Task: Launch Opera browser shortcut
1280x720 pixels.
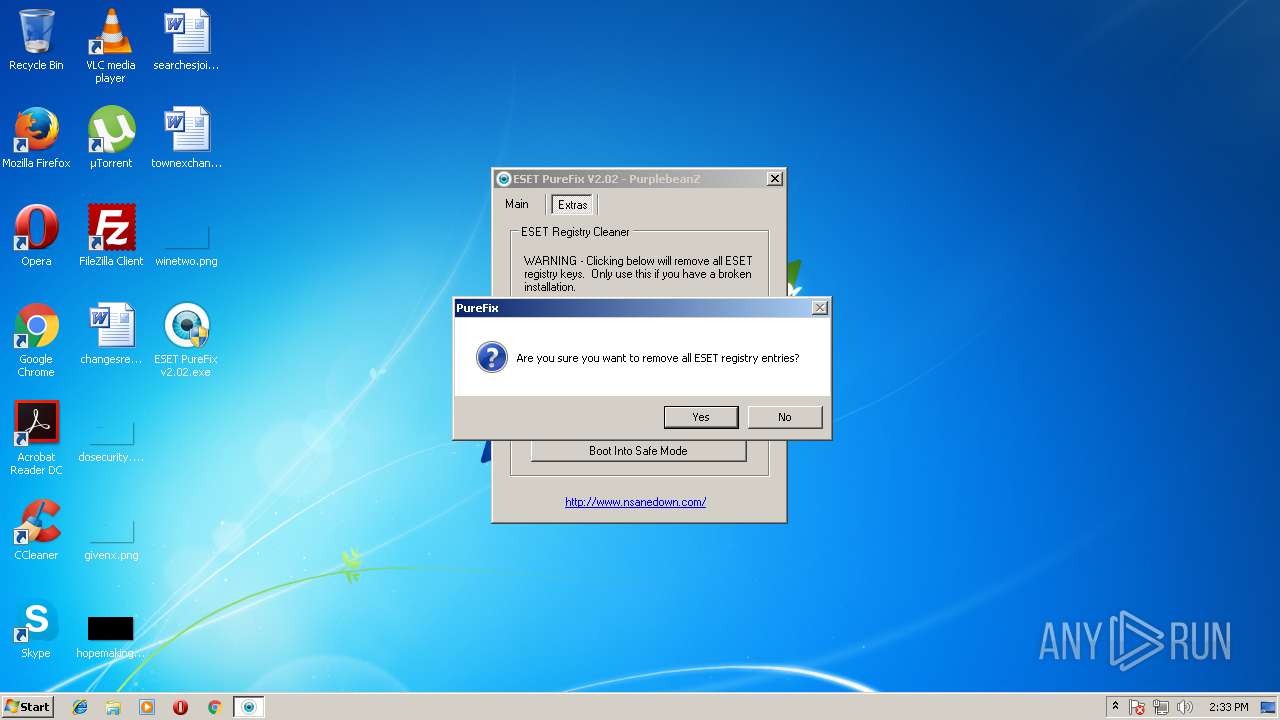Action: [x=36, y=236]
